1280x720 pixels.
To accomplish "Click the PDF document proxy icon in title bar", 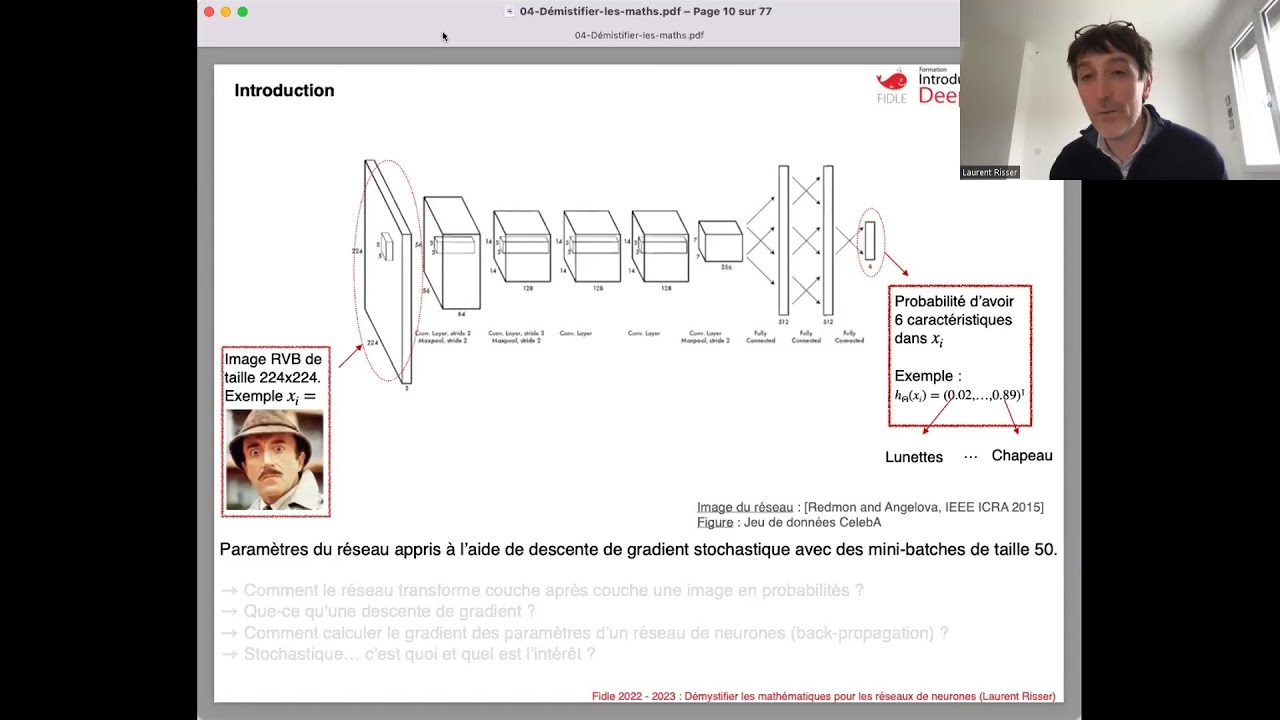I will [510, 12].
